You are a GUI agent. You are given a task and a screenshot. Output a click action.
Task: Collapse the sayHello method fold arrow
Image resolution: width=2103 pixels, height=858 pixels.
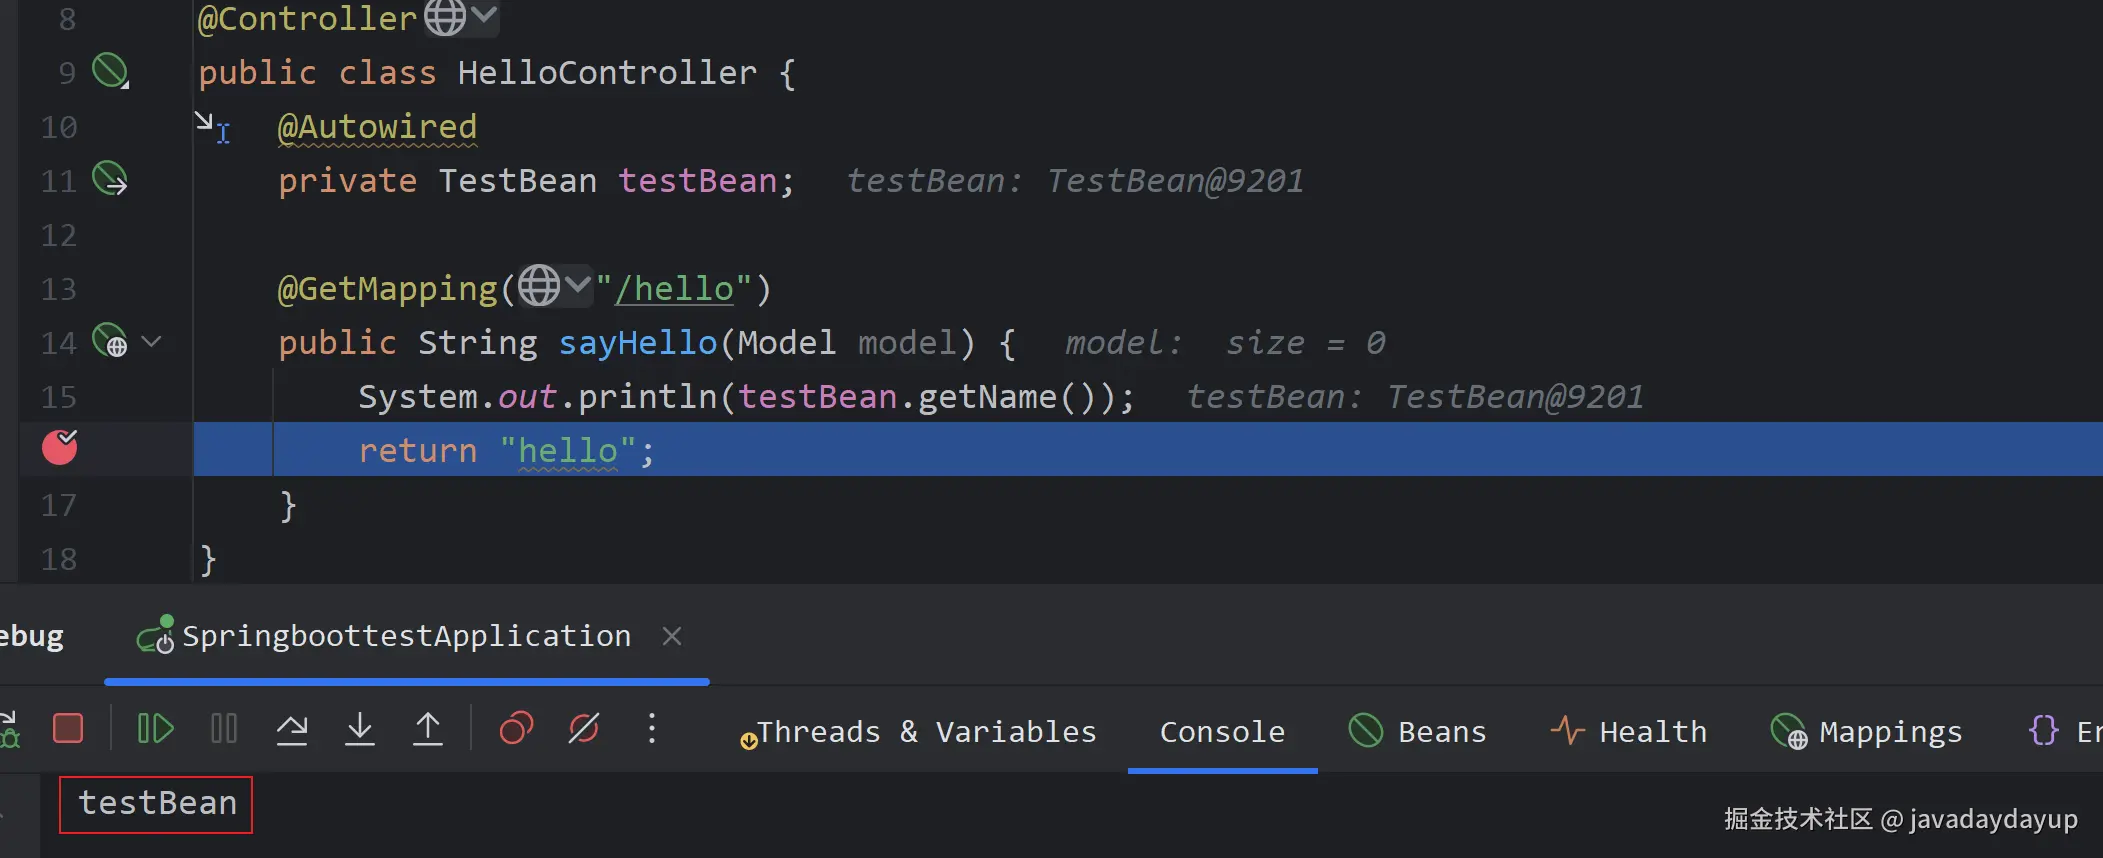[152, 341]
